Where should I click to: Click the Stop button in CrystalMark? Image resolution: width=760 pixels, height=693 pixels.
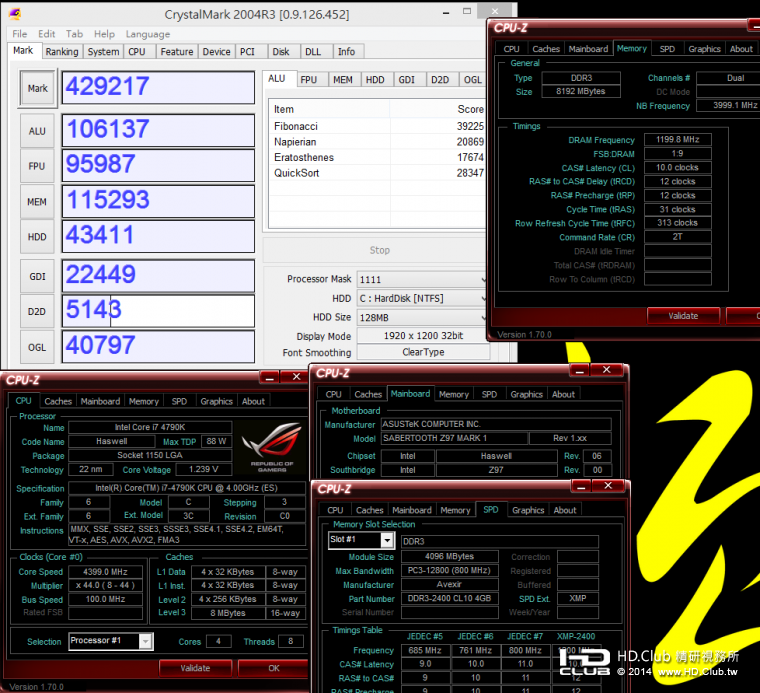pos(380,250)
